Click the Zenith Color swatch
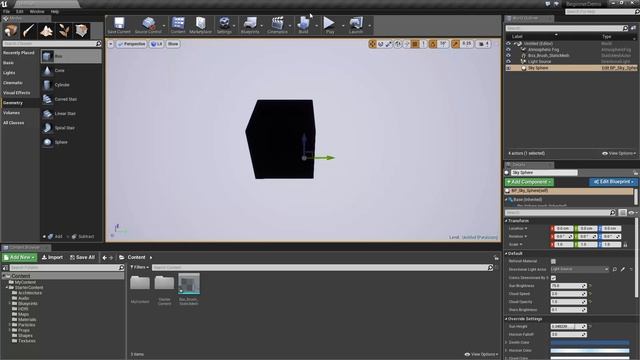This screenshot has height=360, width=640. coord(590,342)
